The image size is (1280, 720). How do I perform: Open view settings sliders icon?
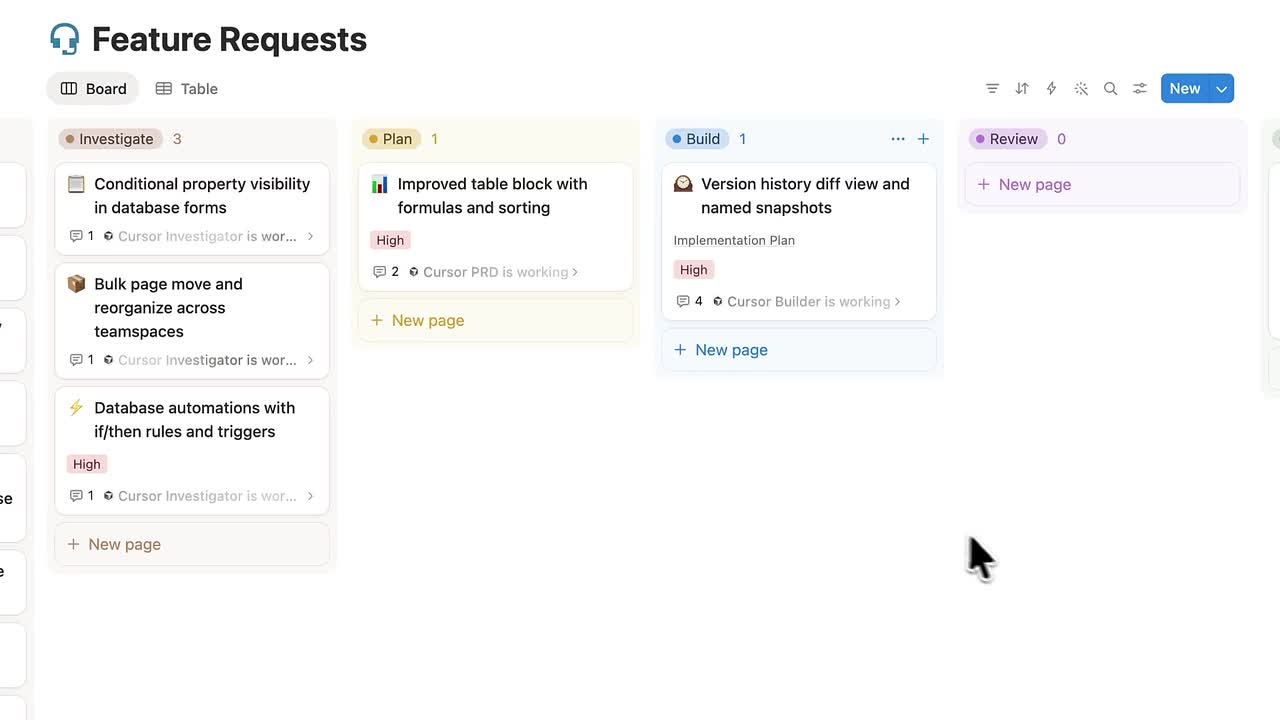coord(1140,88)
